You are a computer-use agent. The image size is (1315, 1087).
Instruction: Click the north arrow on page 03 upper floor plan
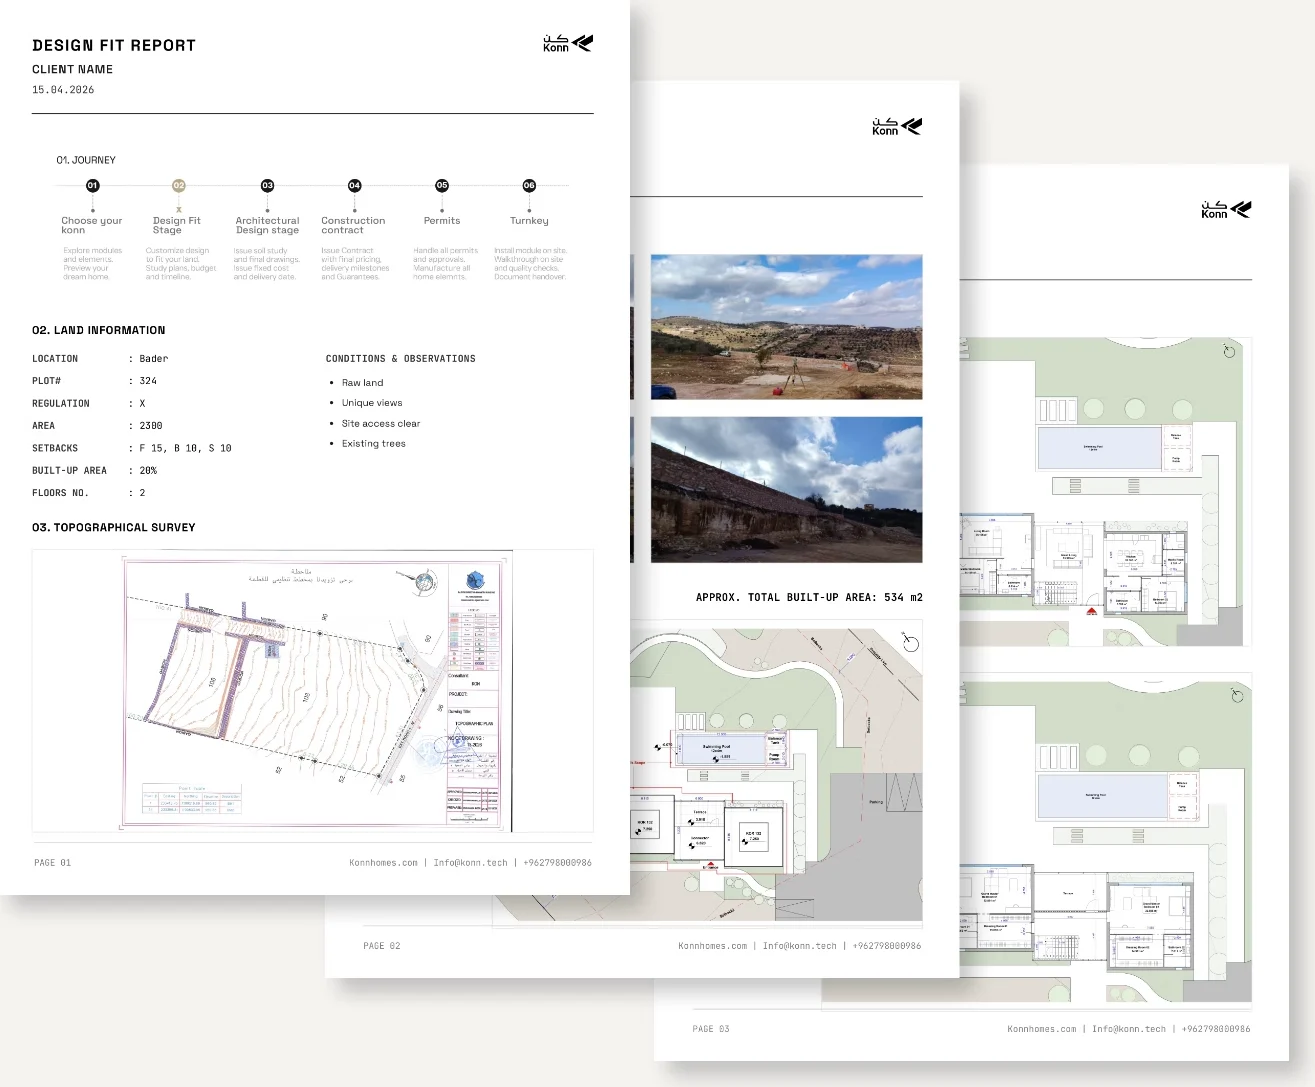click(1229, 351)
